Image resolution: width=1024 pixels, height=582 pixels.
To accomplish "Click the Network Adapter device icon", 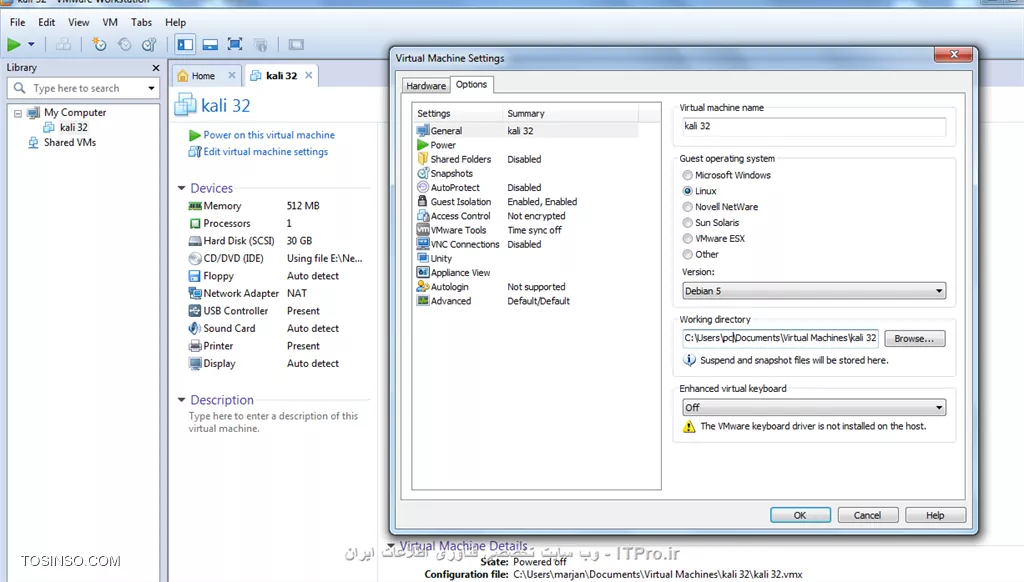I will (x=195, y=293).
